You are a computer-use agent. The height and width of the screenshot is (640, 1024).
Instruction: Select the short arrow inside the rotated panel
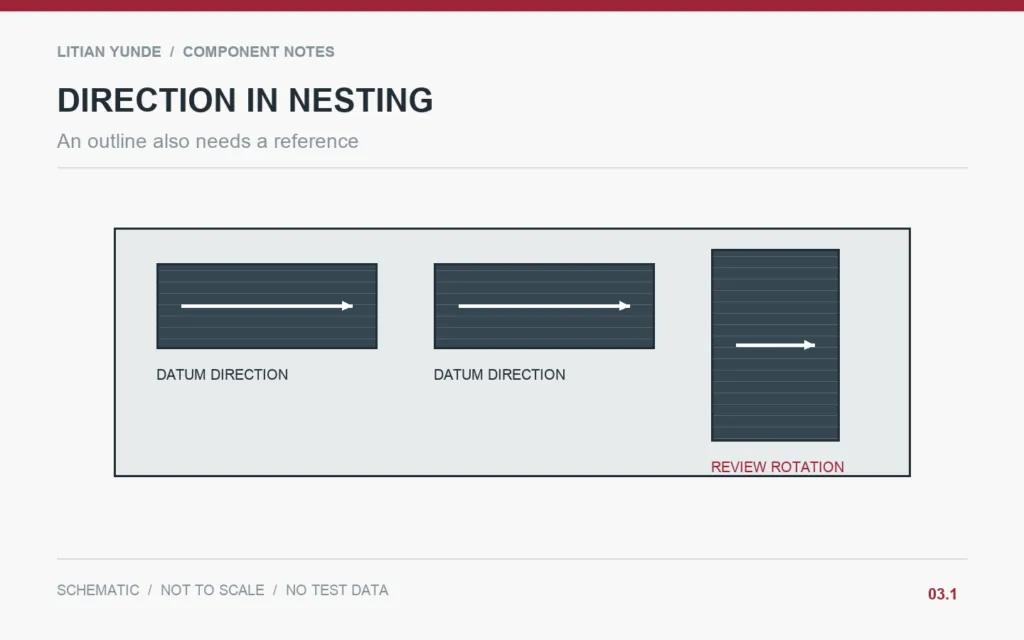click(x=775, y=345)
